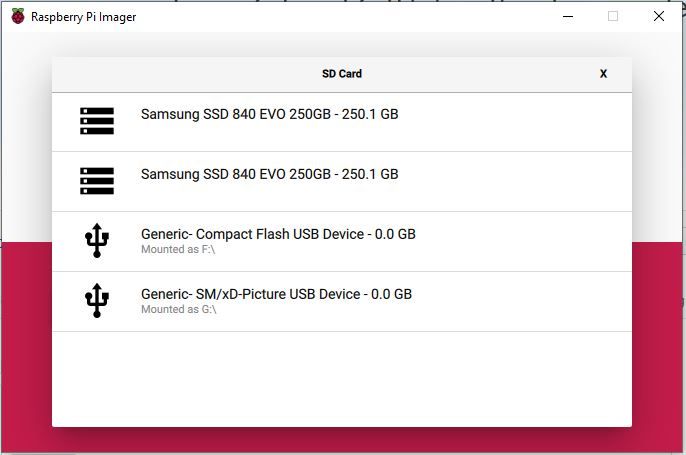Click the storage drive icon of second Samsung SSD
The image size is (686, 455).
click(x=97, y=181)
